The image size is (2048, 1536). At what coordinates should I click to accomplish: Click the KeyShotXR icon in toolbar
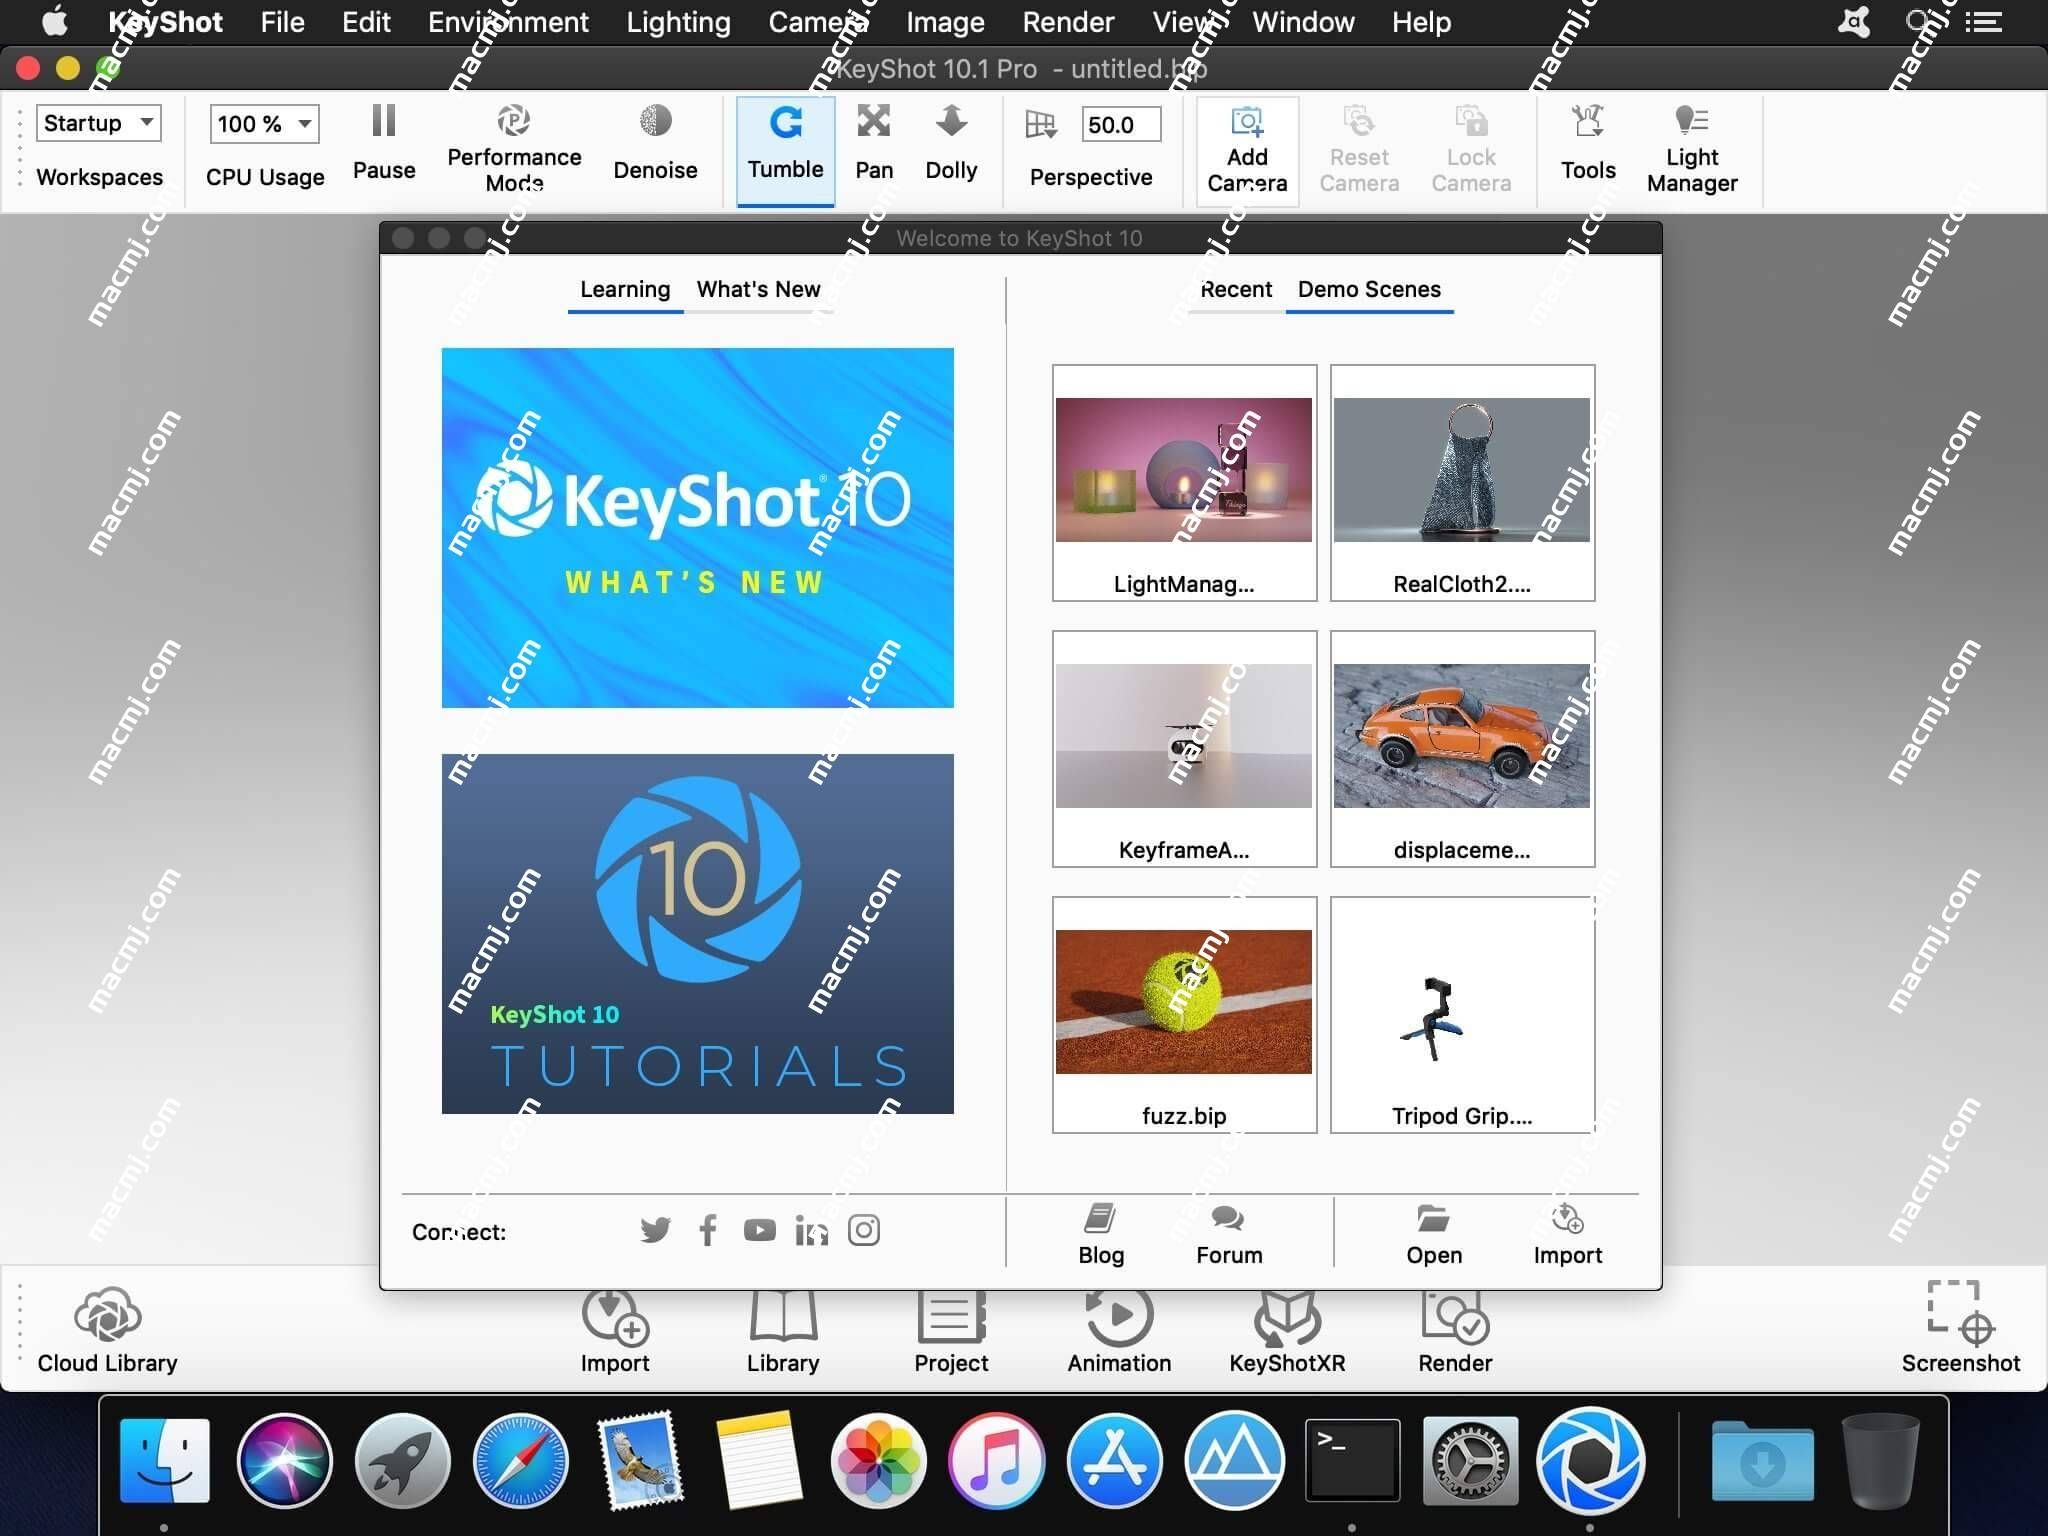point(1287,1333)
